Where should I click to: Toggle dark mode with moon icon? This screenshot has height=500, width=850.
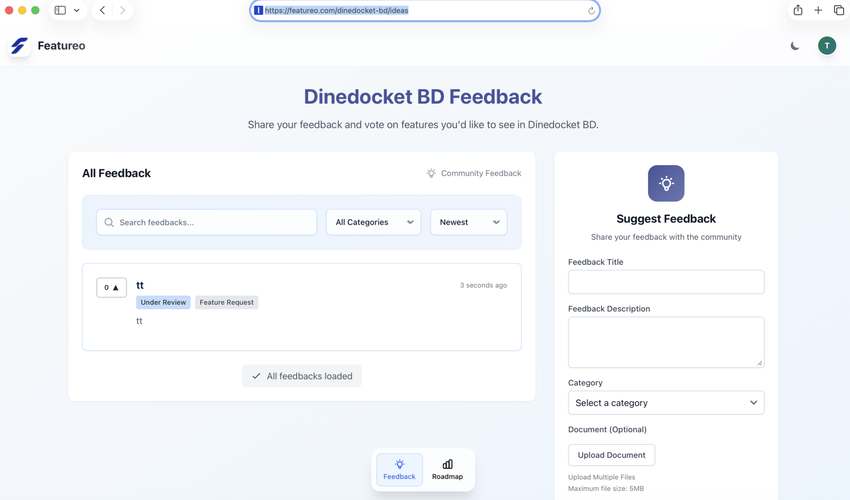(x=795, y=46)
